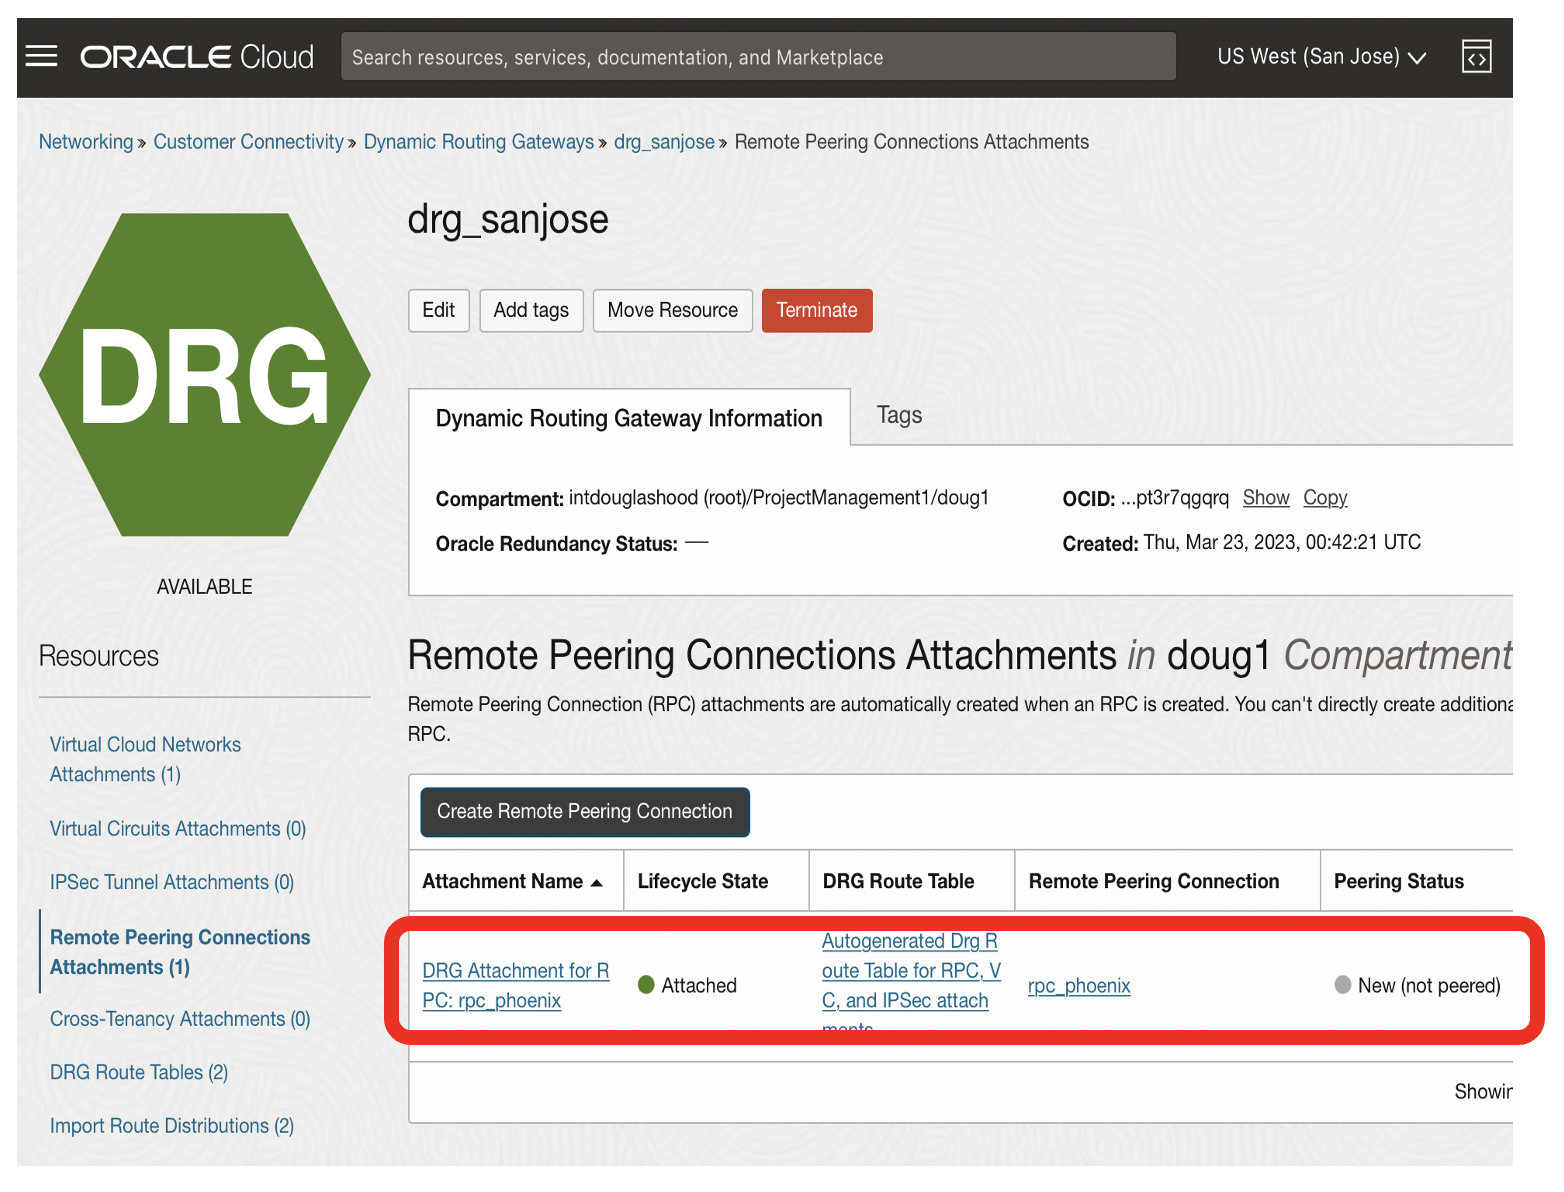The height and width of the screenshot is (1192, 1564).
Task: Click the compartment path 'intdouglashood (root)/ProjectManagement1/doug1'
Action: [x=779, y=497]
